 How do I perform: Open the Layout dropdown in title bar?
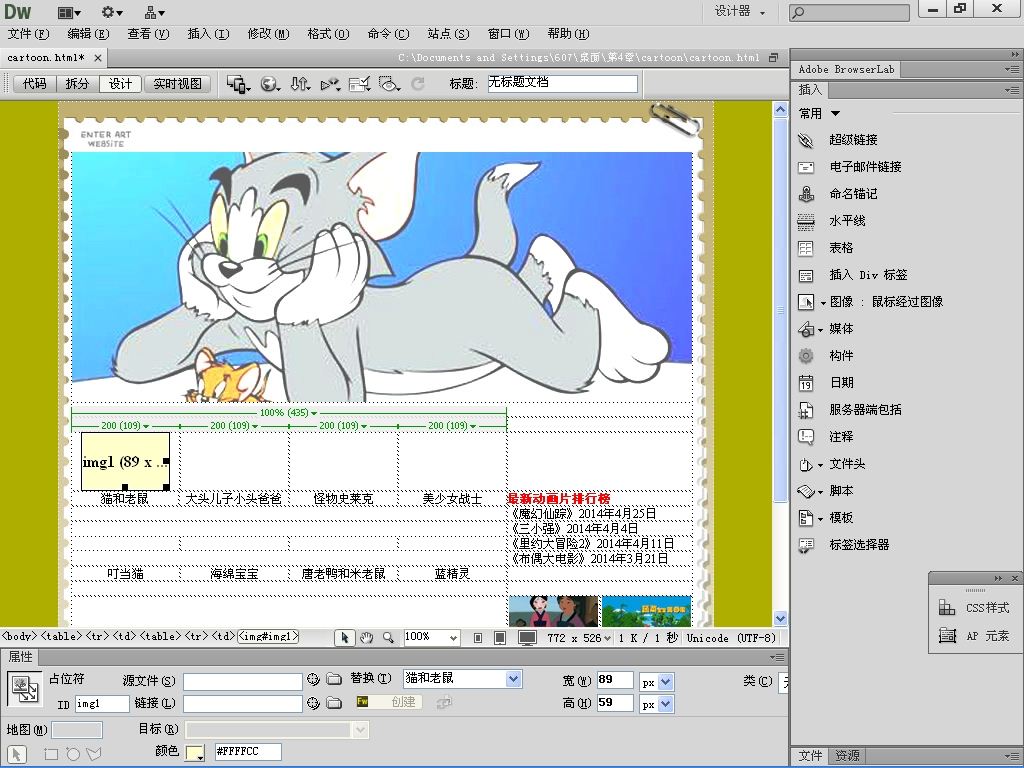[x=69, y=12]
